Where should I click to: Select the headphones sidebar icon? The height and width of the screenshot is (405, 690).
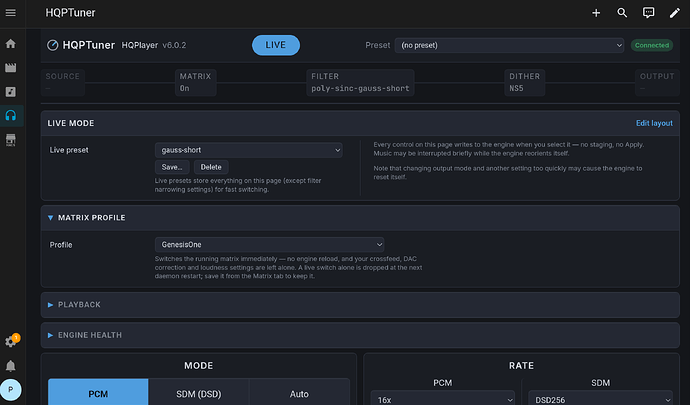tap(11, 116)
